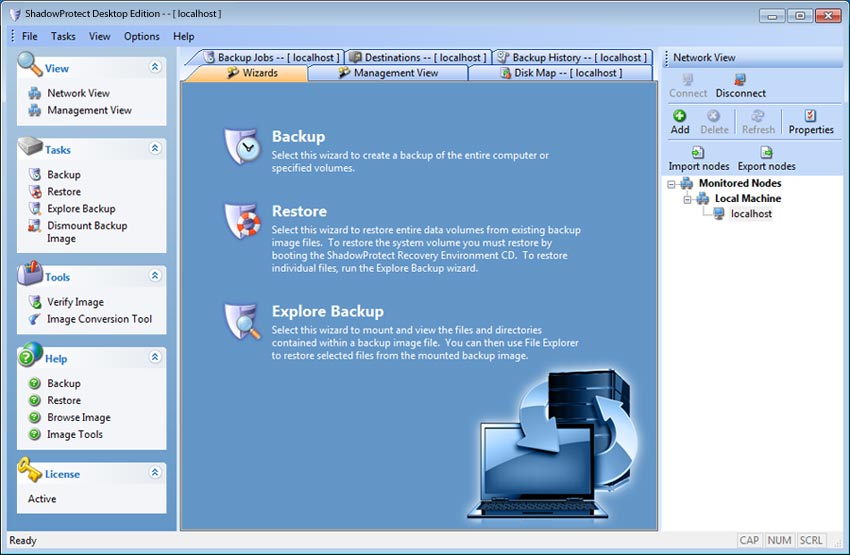
Task: Click the Network View panel header
Action: pos(754,57)
